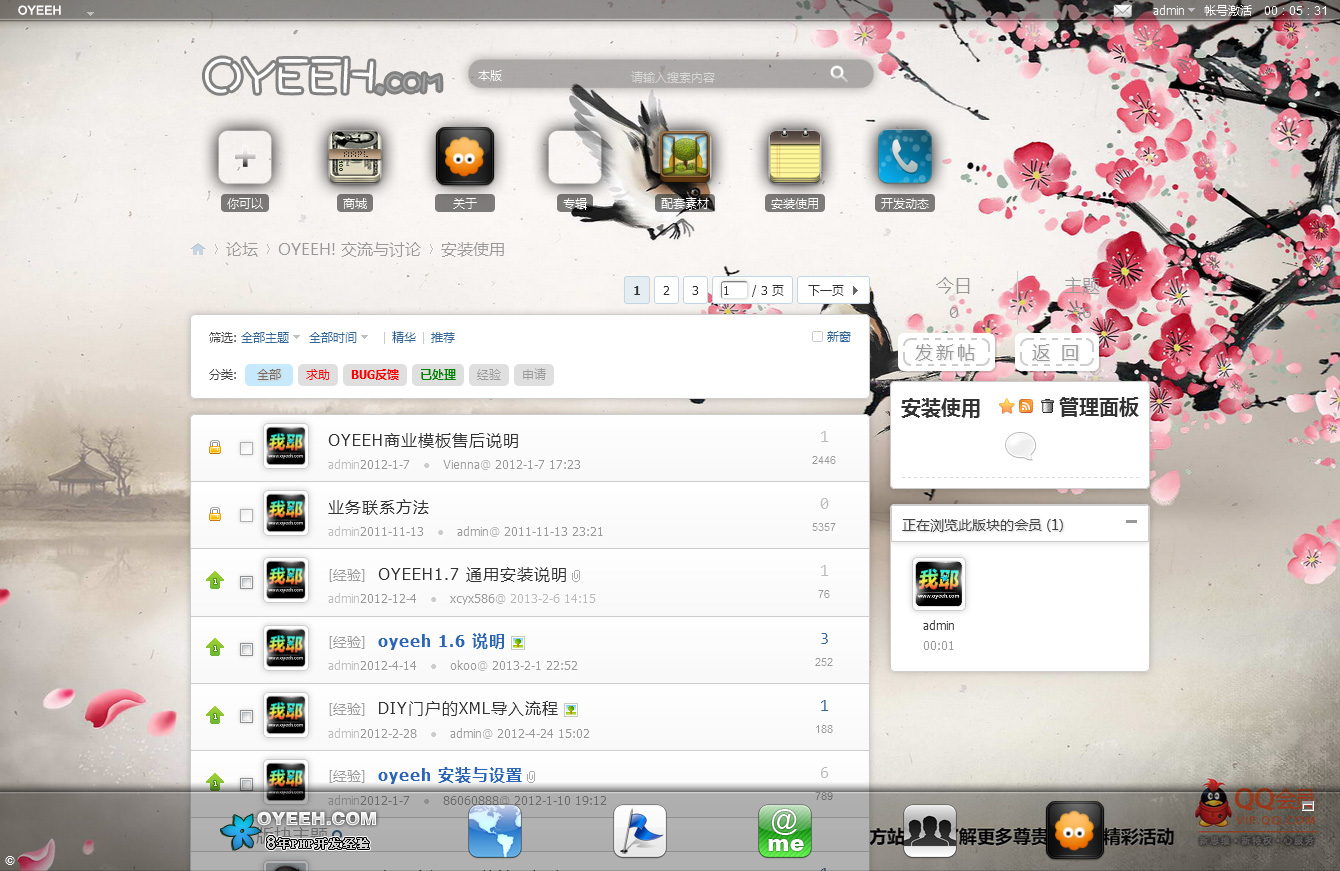This screenshot has height=871, width=1340.
Task: Select the 已处理 category tab
Action: pos(438,375)
